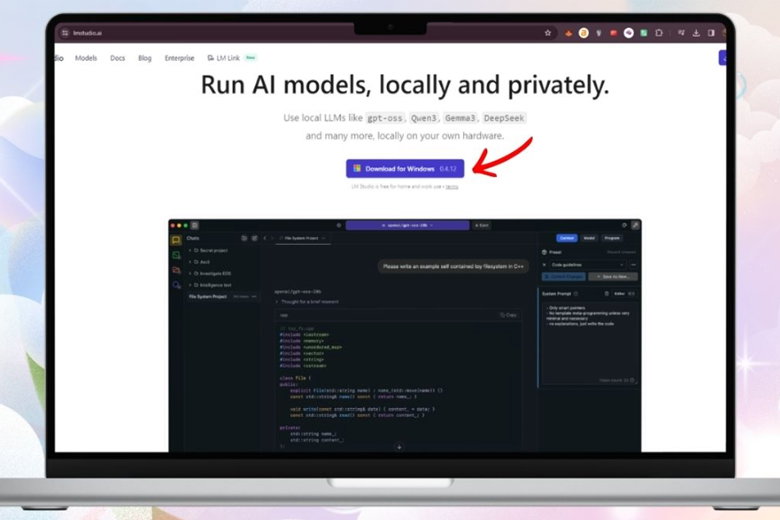This screenshot has height=520, width=780.
Task: Click the Gemma3 model name chip
Action: pyautogui.click(x=460, y=118)
